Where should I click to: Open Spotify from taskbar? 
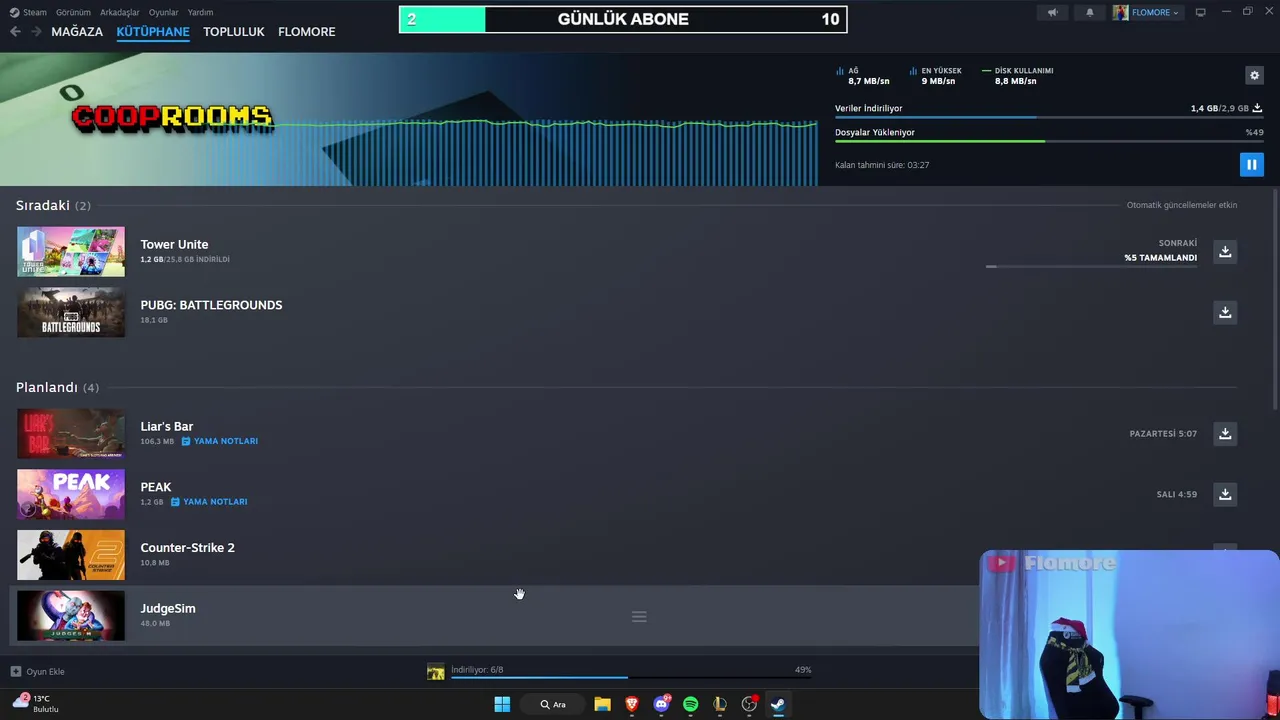click(690, 704)
